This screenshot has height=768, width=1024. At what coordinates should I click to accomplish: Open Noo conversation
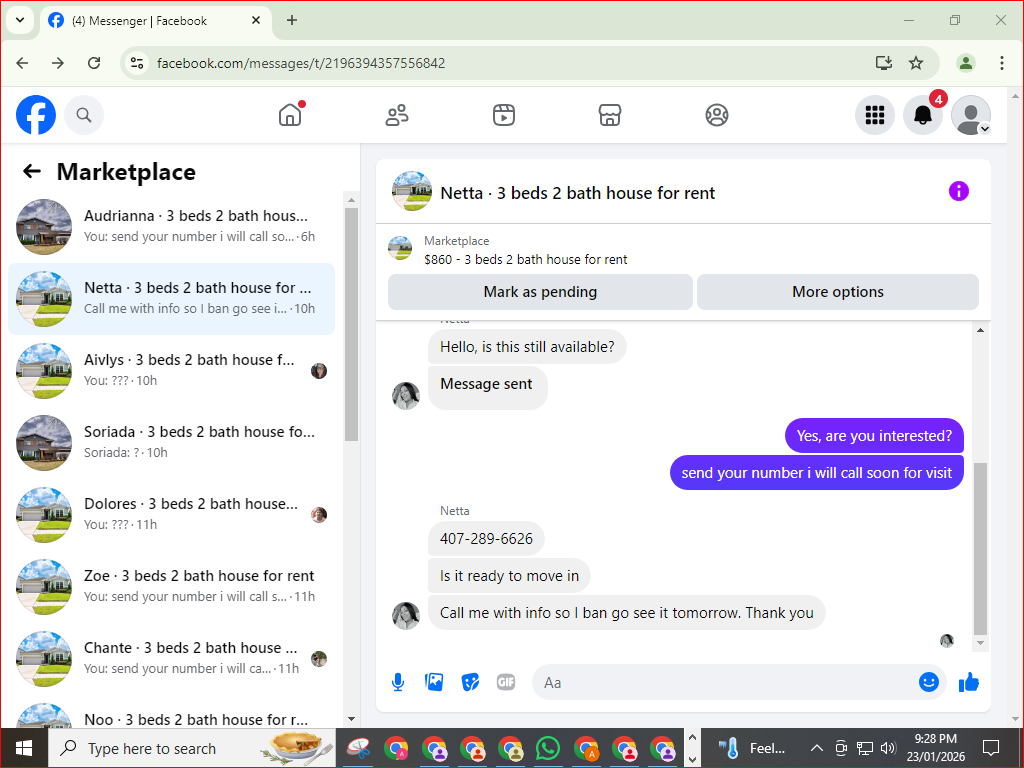(x=172, y=715)
